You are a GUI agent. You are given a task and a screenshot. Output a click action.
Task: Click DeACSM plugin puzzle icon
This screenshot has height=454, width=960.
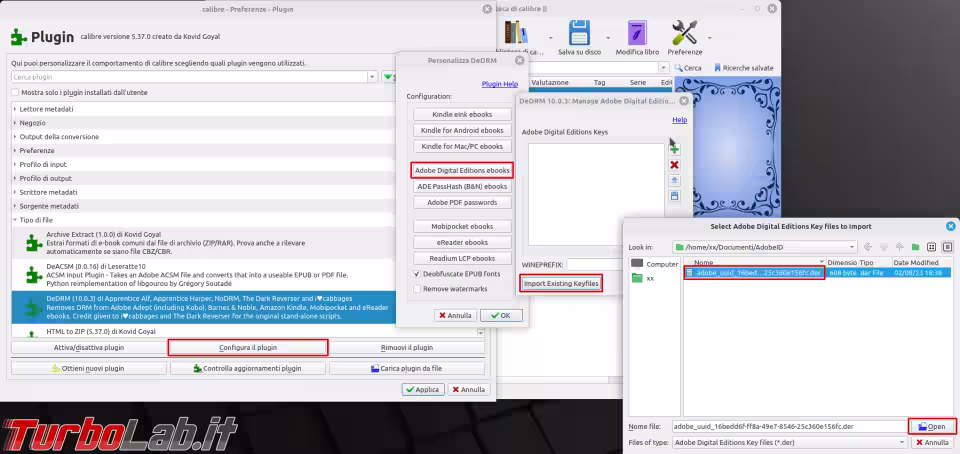click(x=34, y=275)
